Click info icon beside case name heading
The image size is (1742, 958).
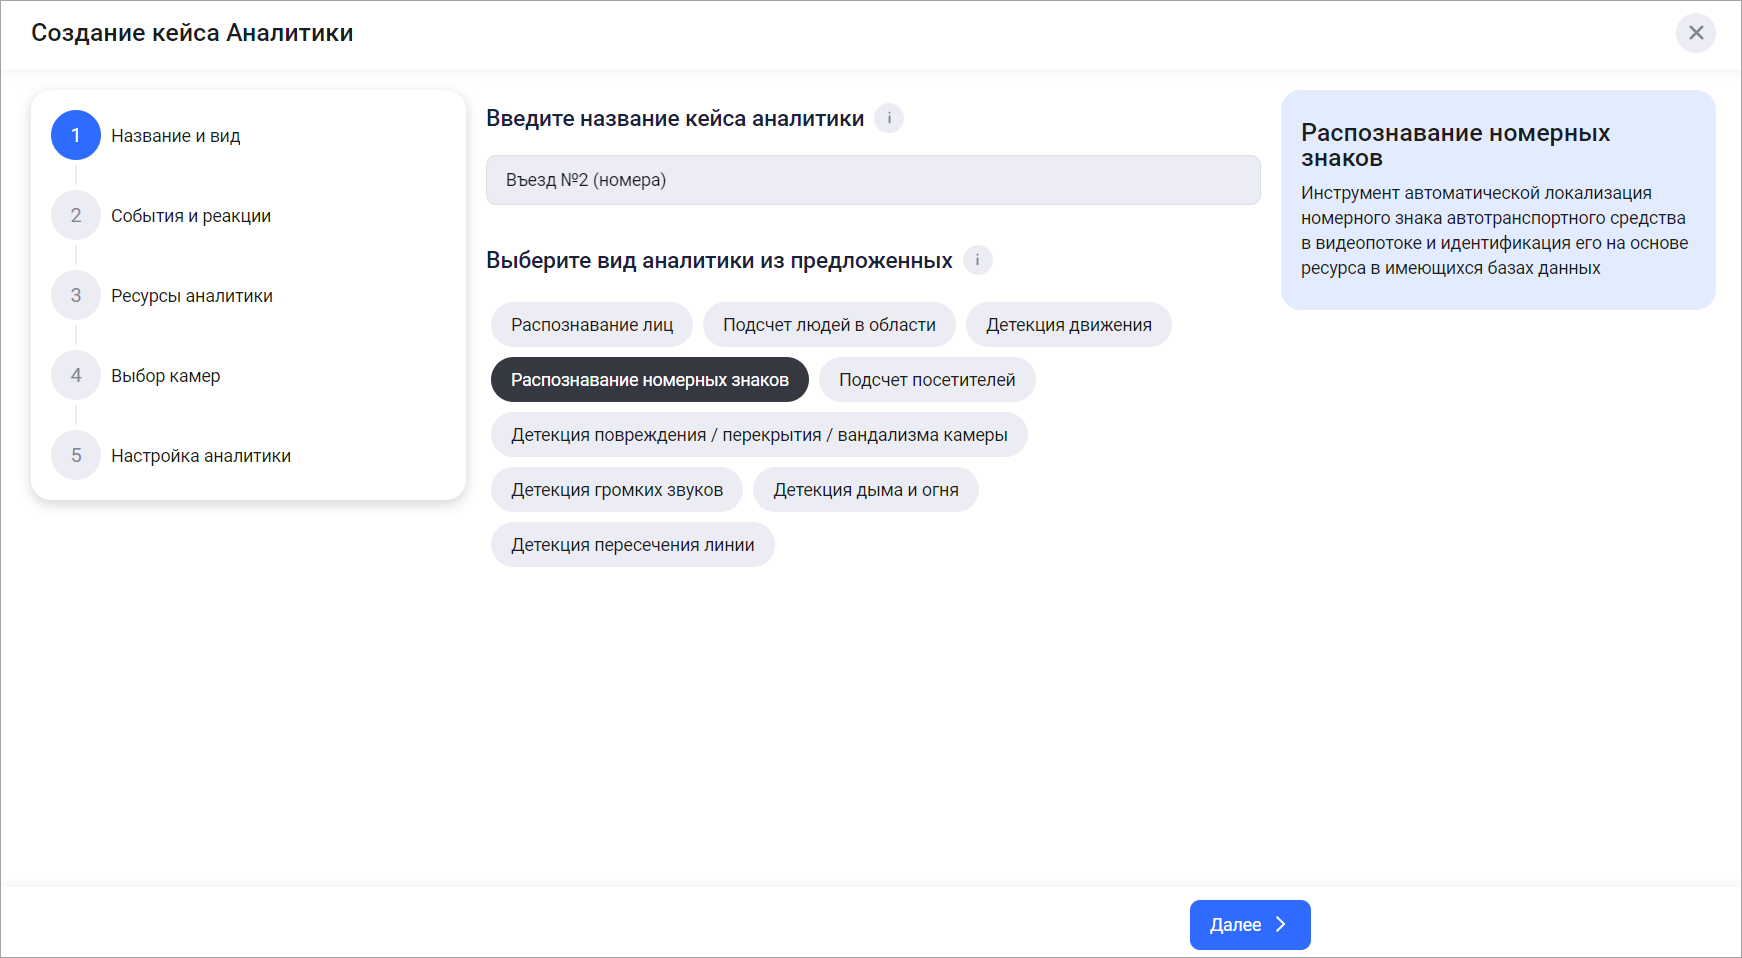[x=888, y=118]
